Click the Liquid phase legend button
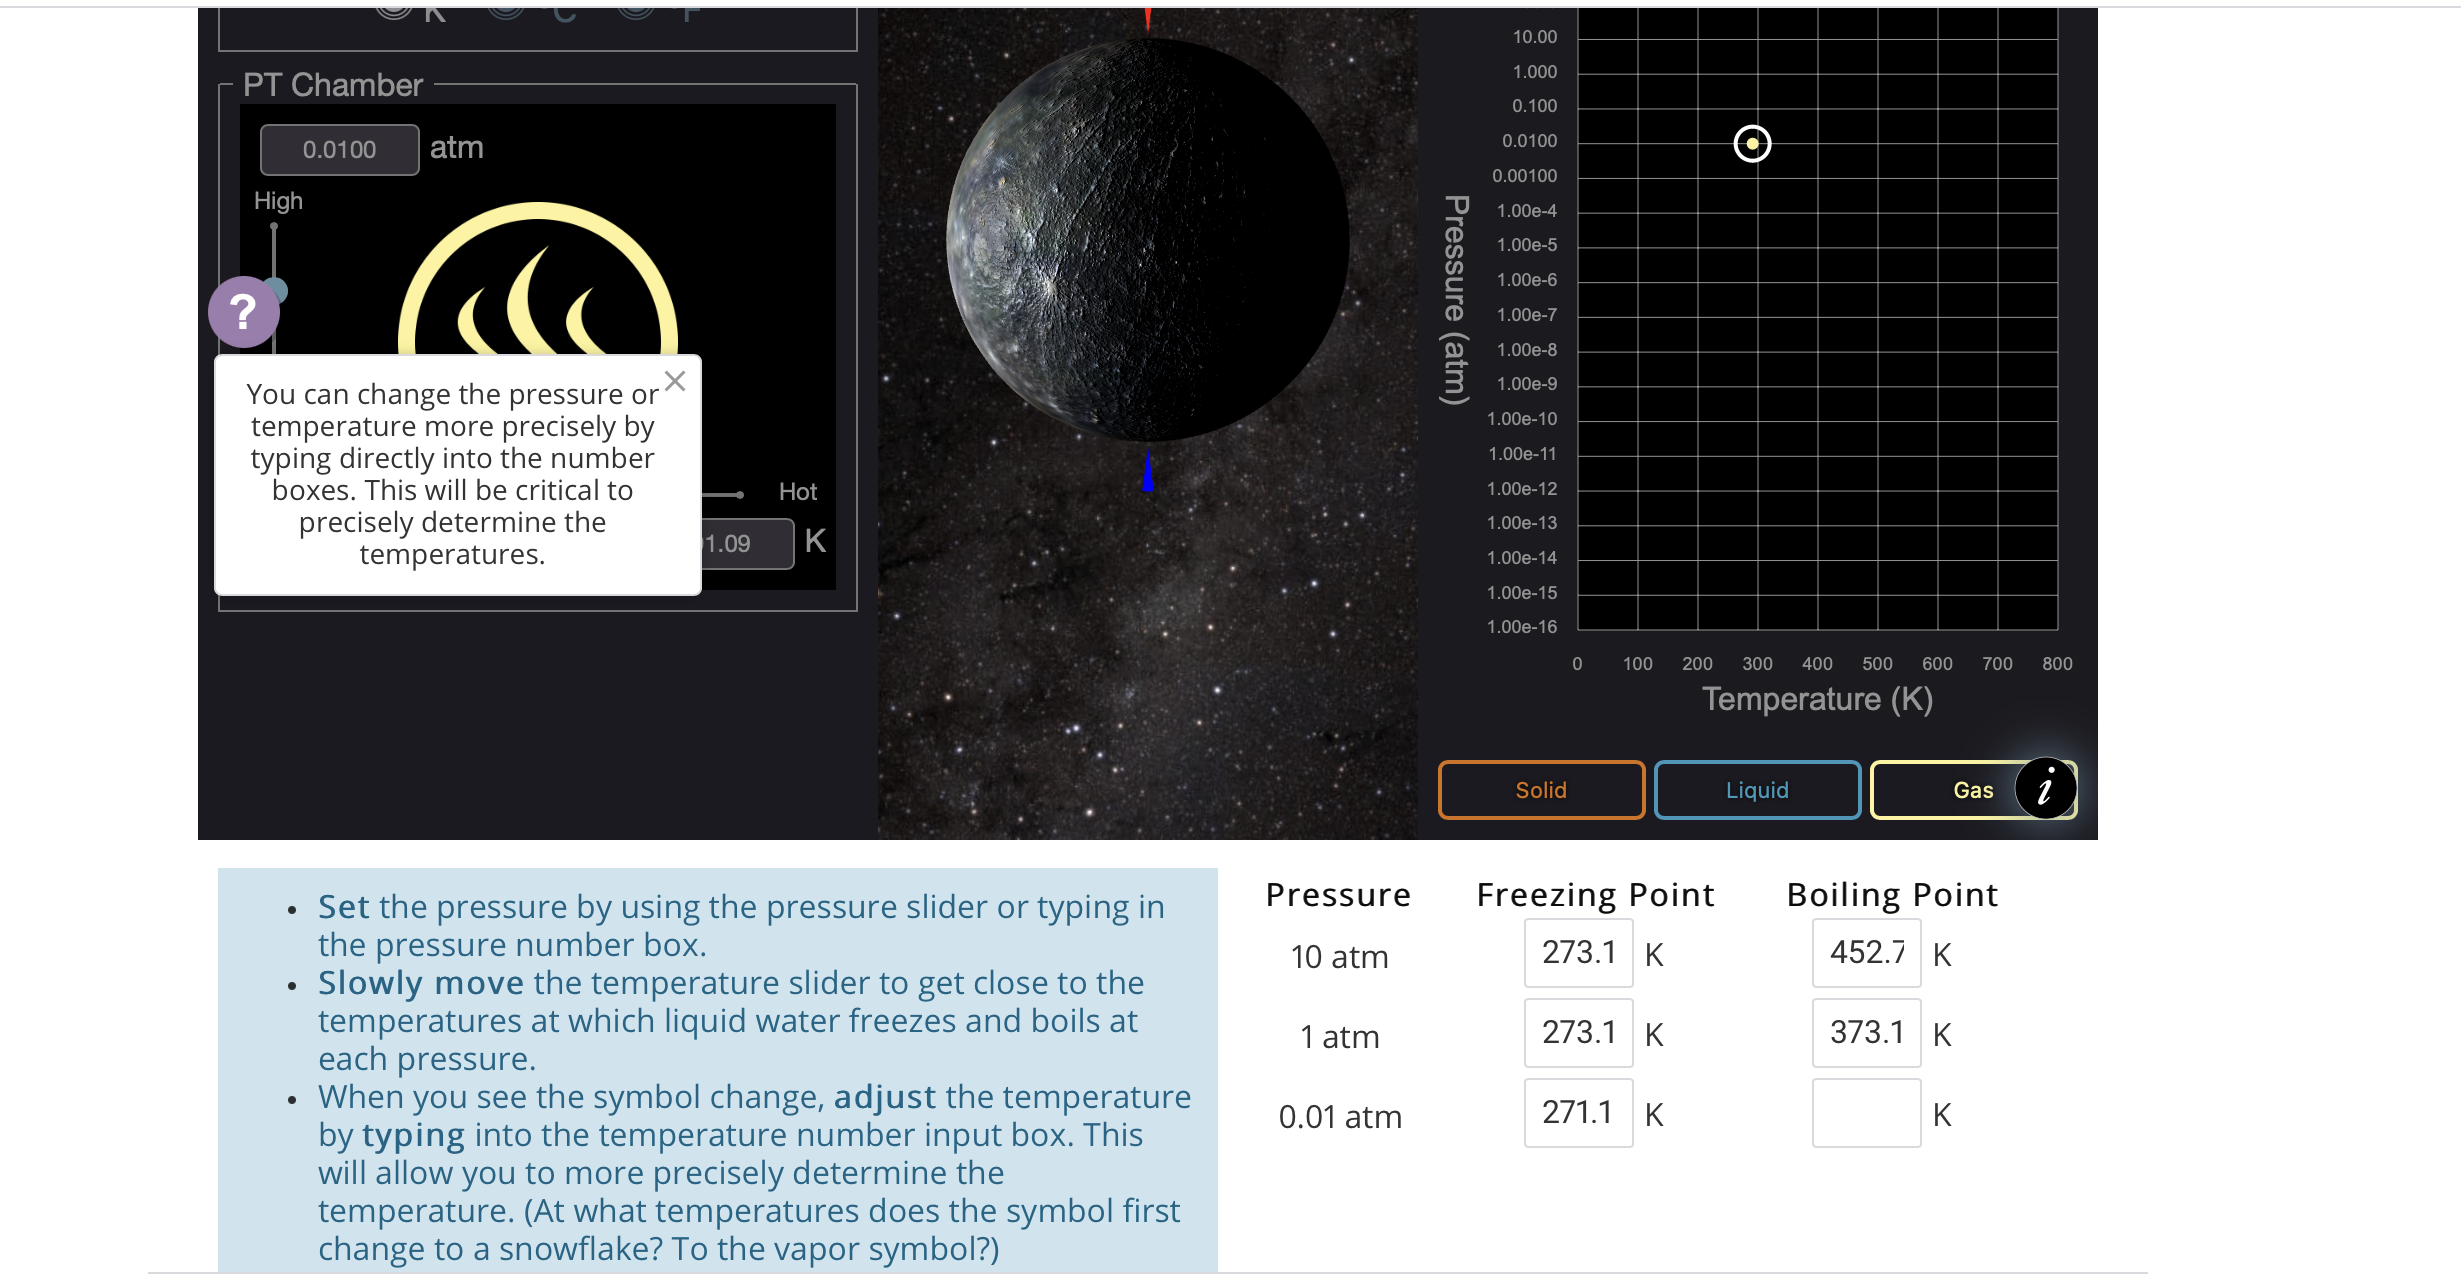2461x1276 pixels. (1756, 790)
